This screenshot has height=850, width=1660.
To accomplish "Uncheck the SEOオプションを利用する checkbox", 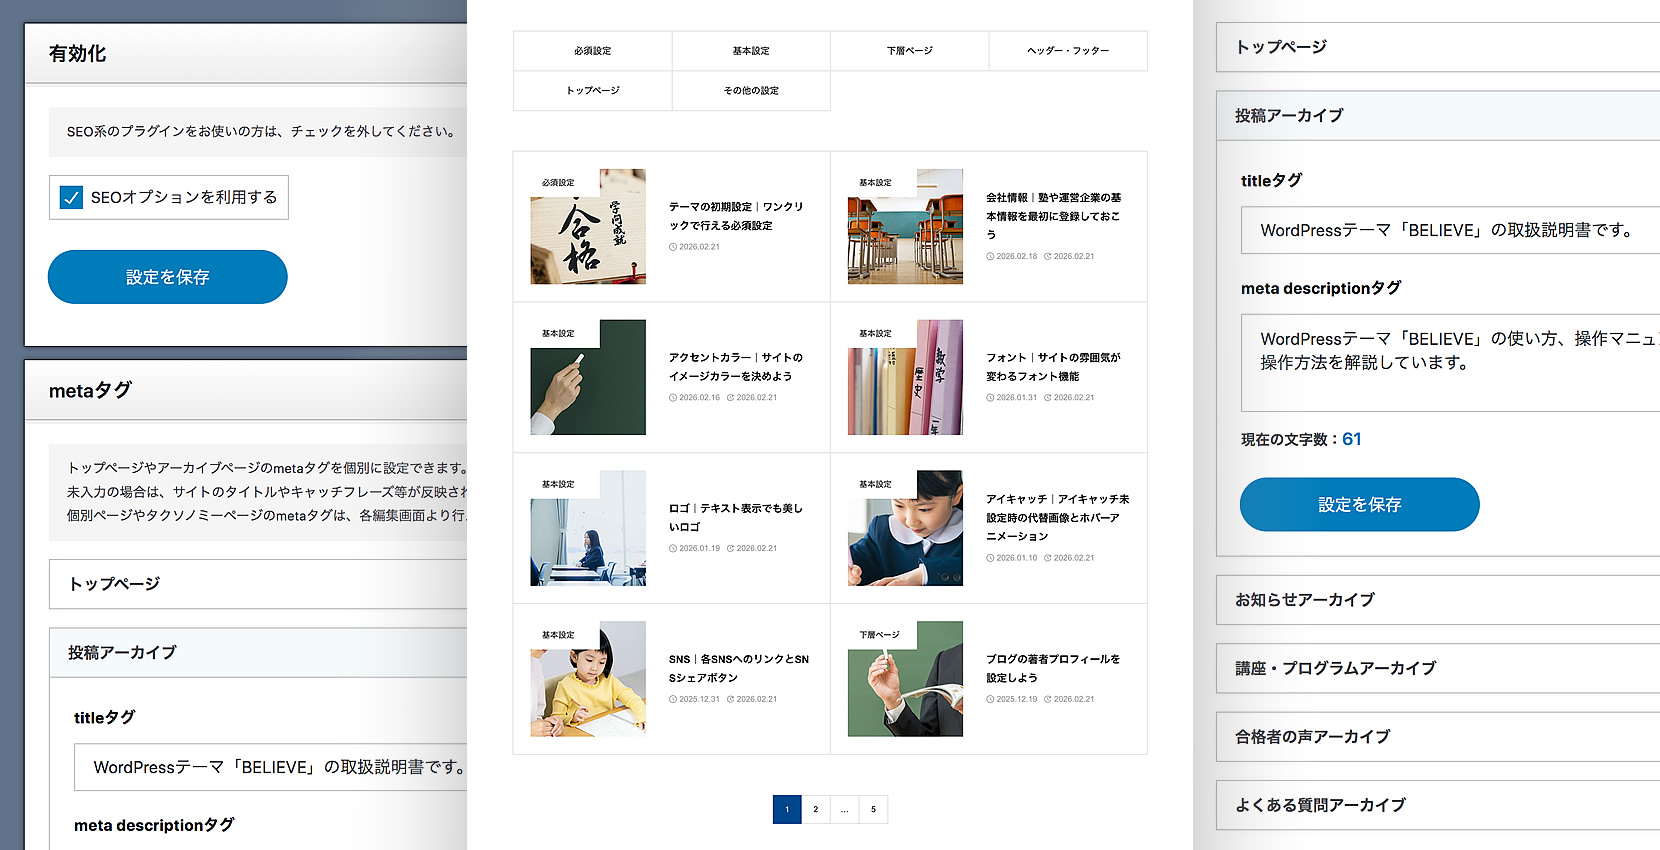I will pyautogui.click(x=72, y=198).
